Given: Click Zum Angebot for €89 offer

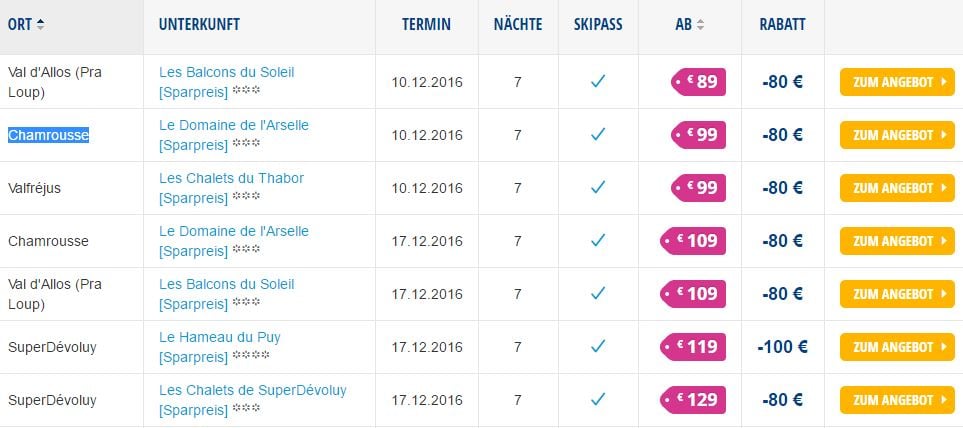Looking at the screenshot, I should click(897, 82).
